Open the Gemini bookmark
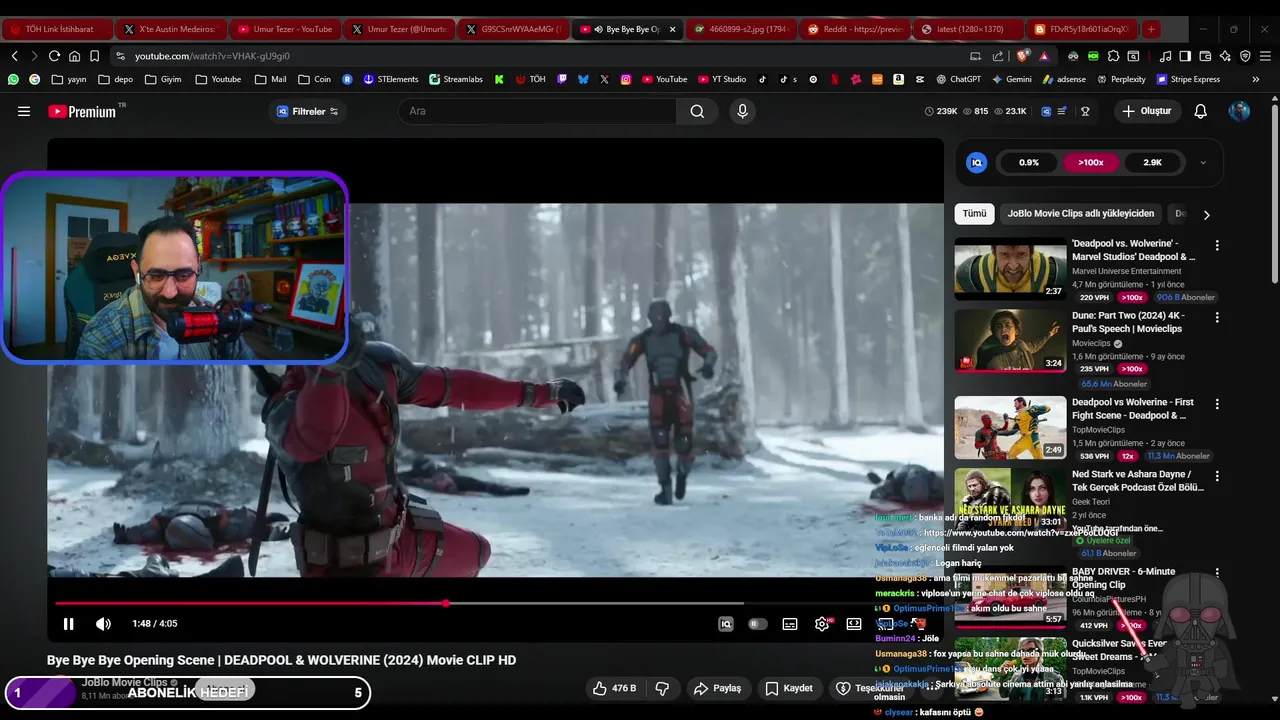The width and height of the screenshot is (1280, 720). (x=1011, y=79)
